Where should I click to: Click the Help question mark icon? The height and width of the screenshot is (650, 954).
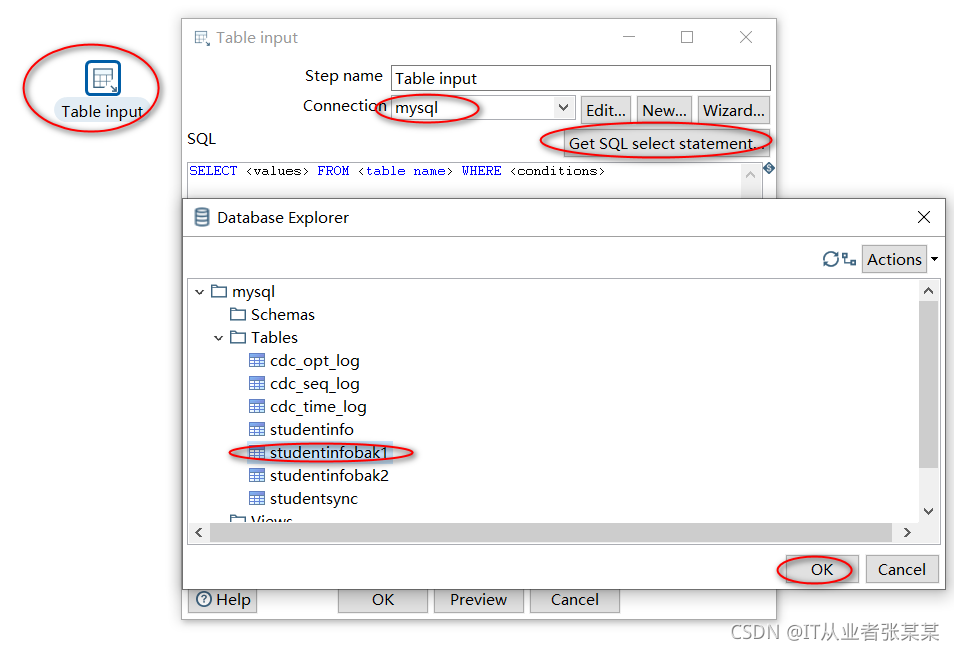click(204, 600)
